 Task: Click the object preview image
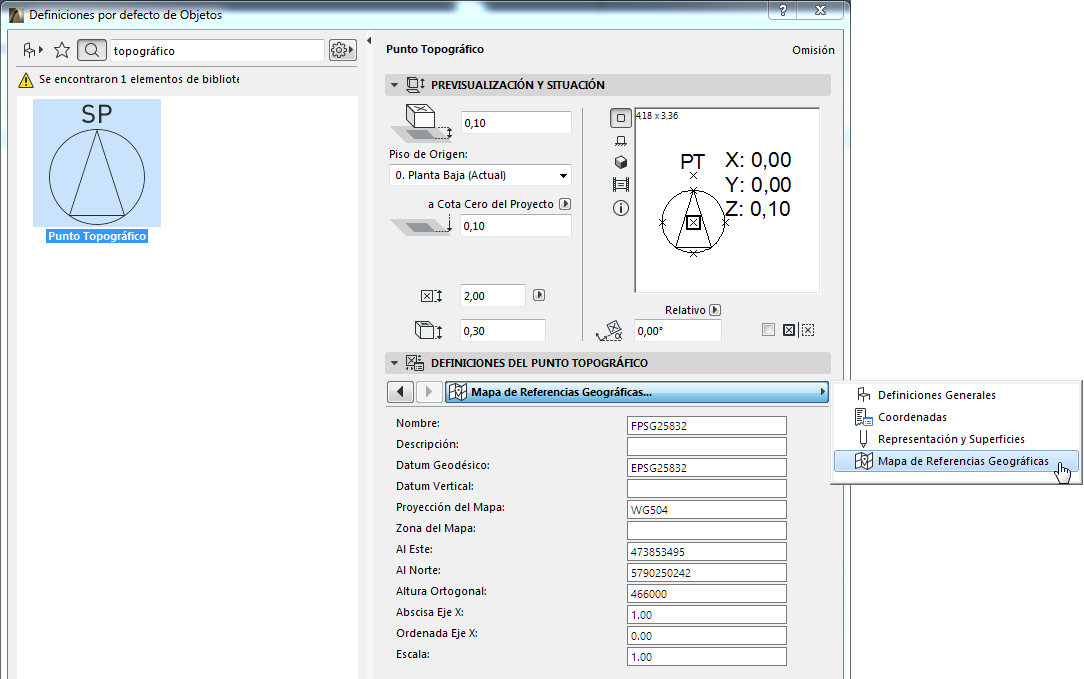coord(727,200)
